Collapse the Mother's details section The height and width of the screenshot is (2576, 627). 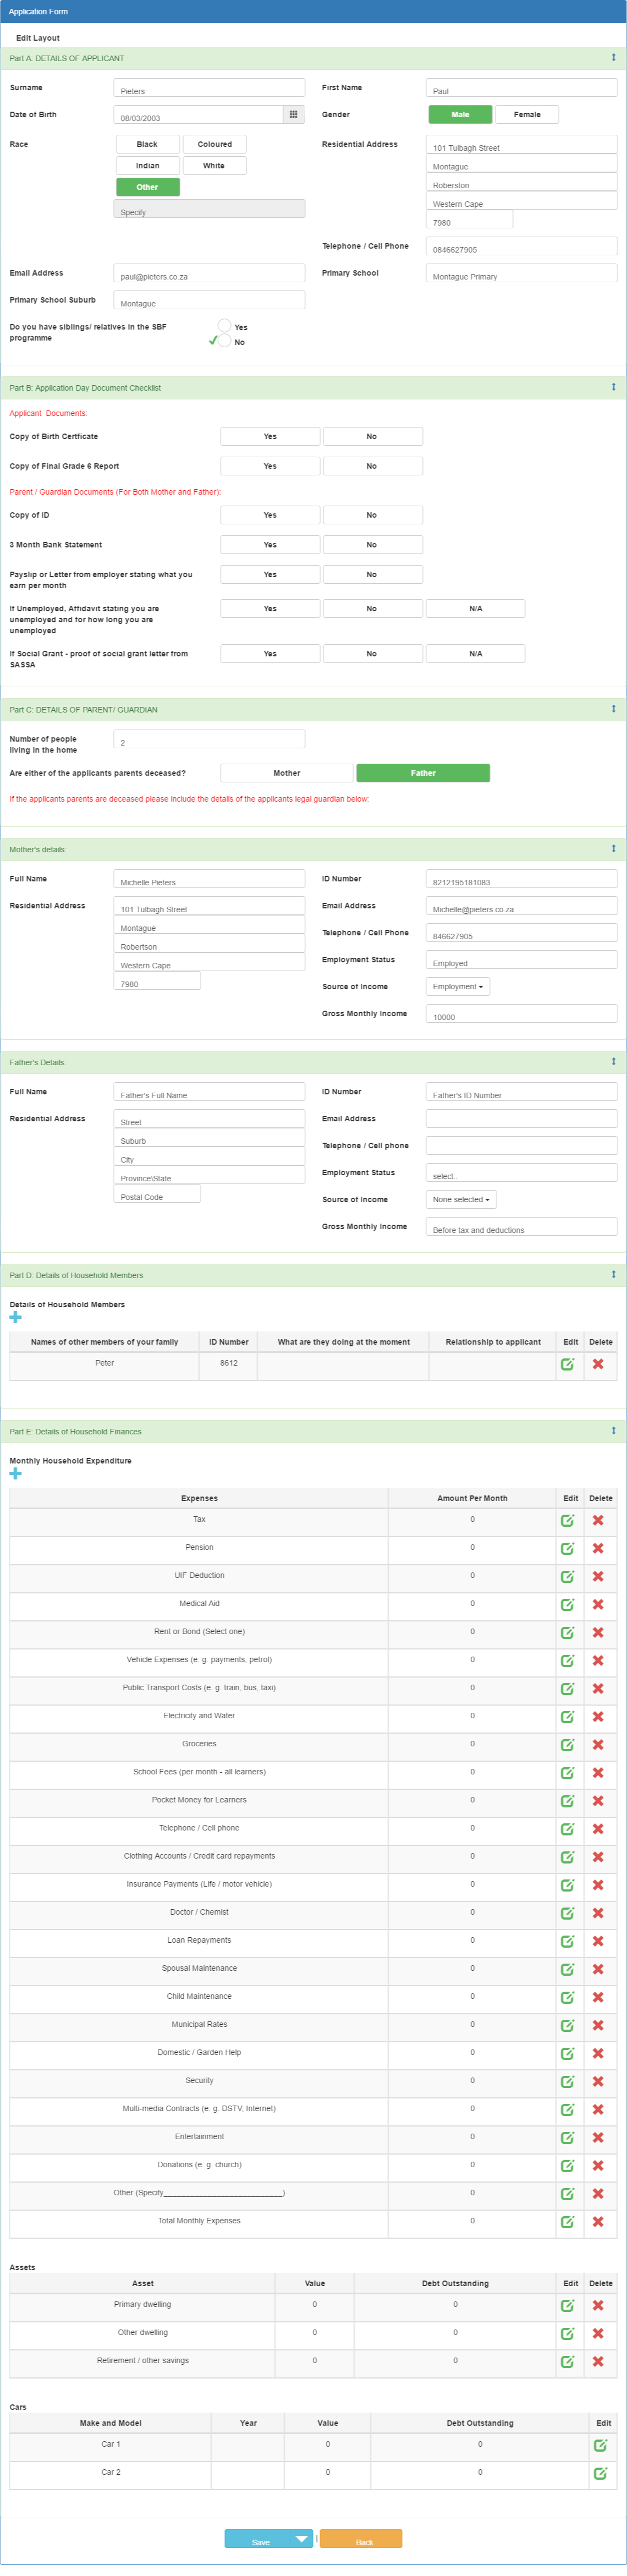click(613, 849)
